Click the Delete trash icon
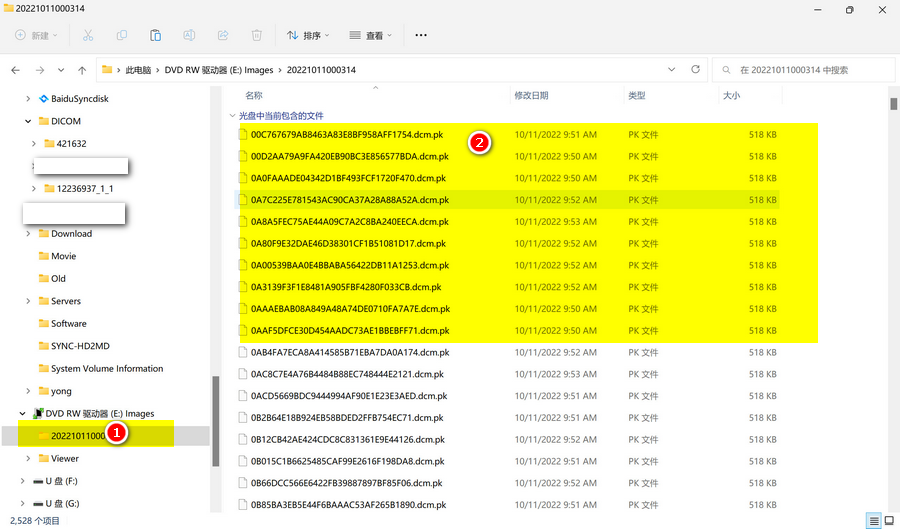Viewport: 900px width, 529px height. 257,36
